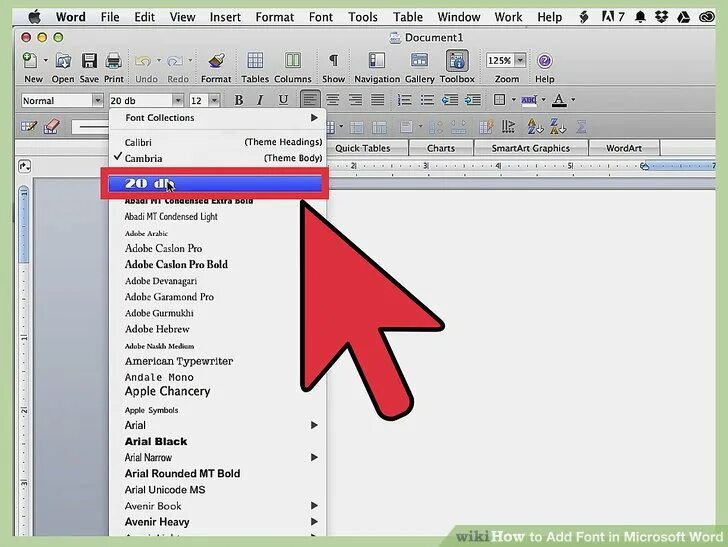This screenshot has width=728, height=547.
Task: Toggle Italic formatting
Action: pyautogui.click(x=260, y=100)
